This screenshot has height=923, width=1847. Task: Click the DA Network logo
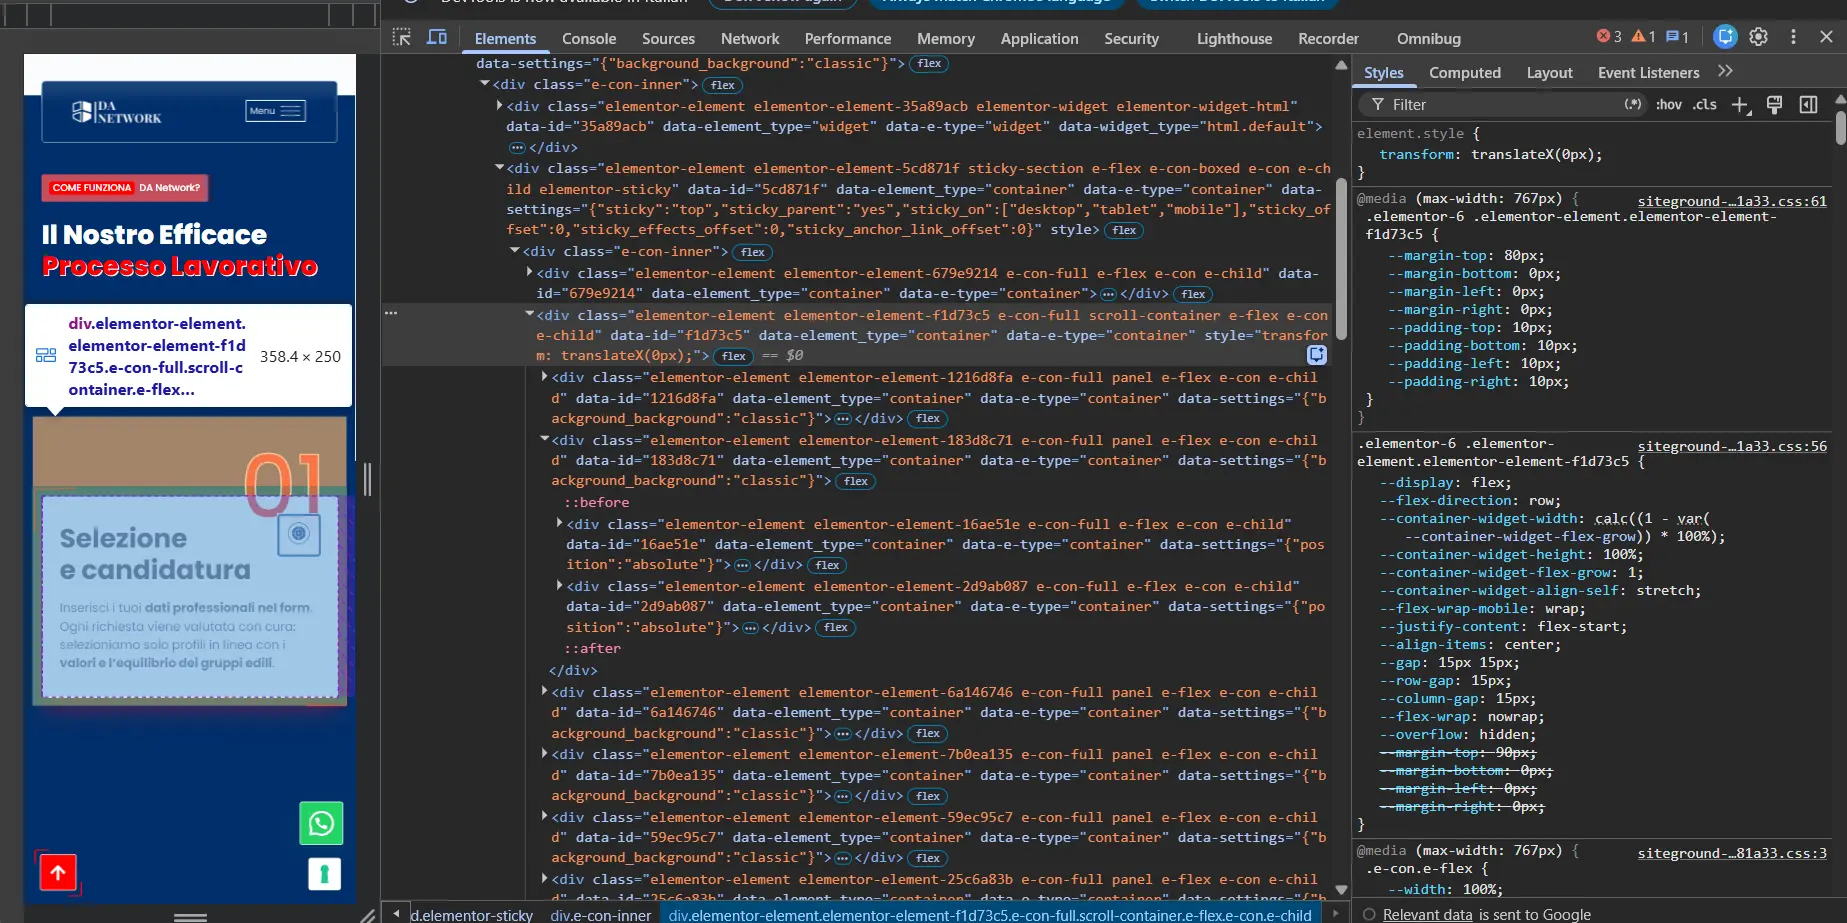click(x=116, y=112)
